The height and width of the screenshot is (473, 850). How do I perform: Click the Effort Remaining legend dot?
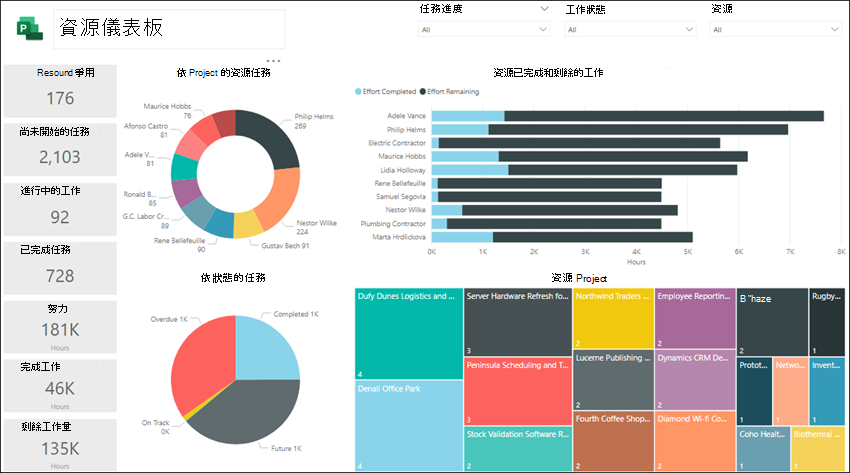[423, 92]
